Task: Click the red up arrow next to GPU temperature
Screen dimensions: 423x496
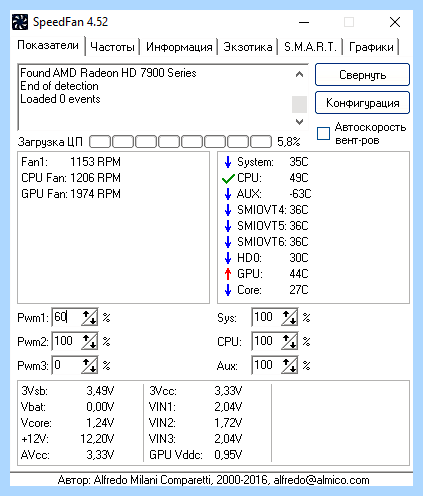Action: 228,274
